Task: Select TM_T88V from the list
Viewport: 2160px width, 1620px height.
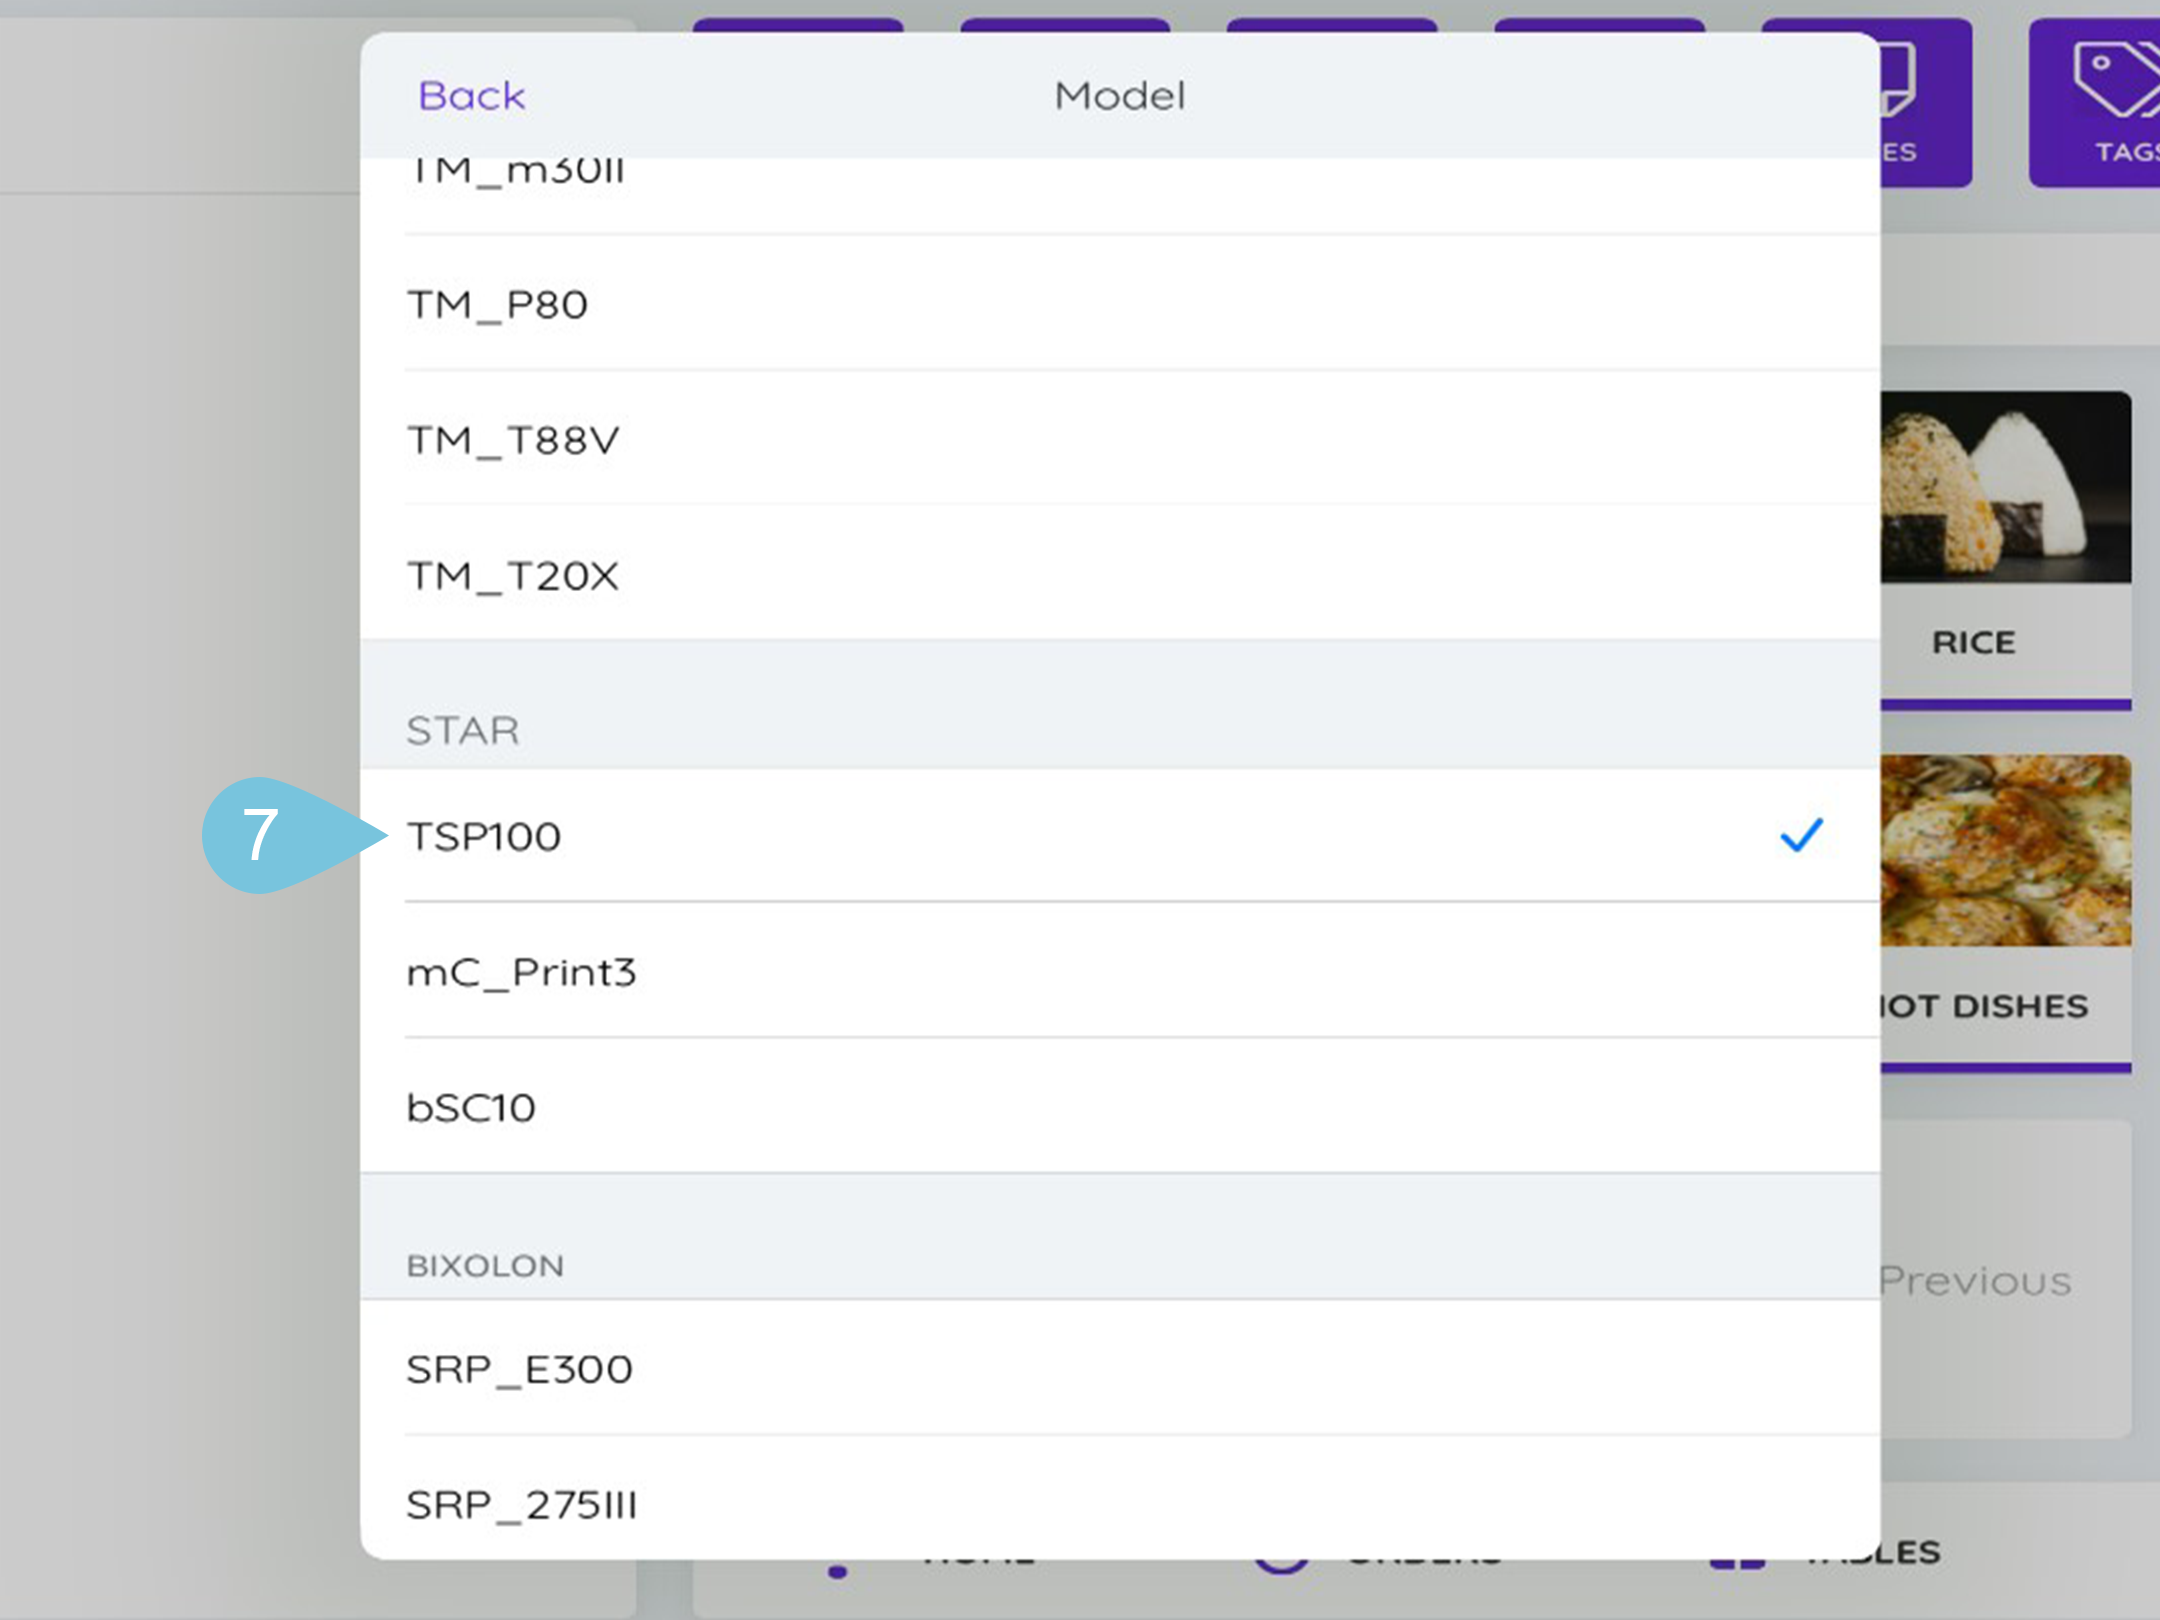Action: 513,440
